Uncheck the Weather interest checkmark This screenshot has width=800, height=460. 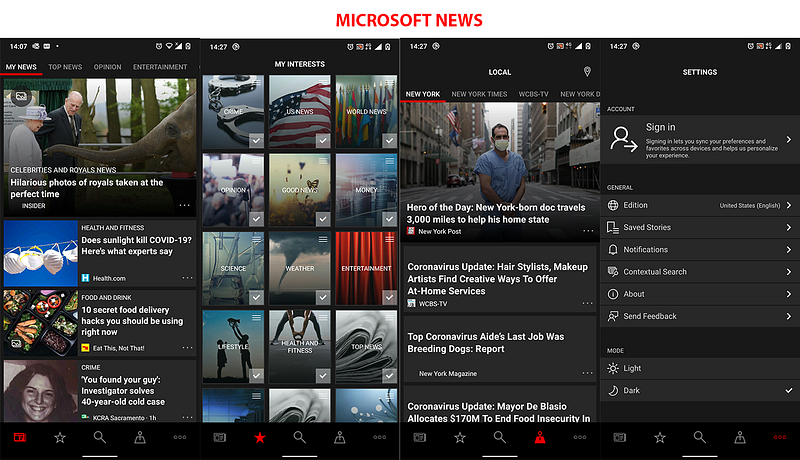323,297
